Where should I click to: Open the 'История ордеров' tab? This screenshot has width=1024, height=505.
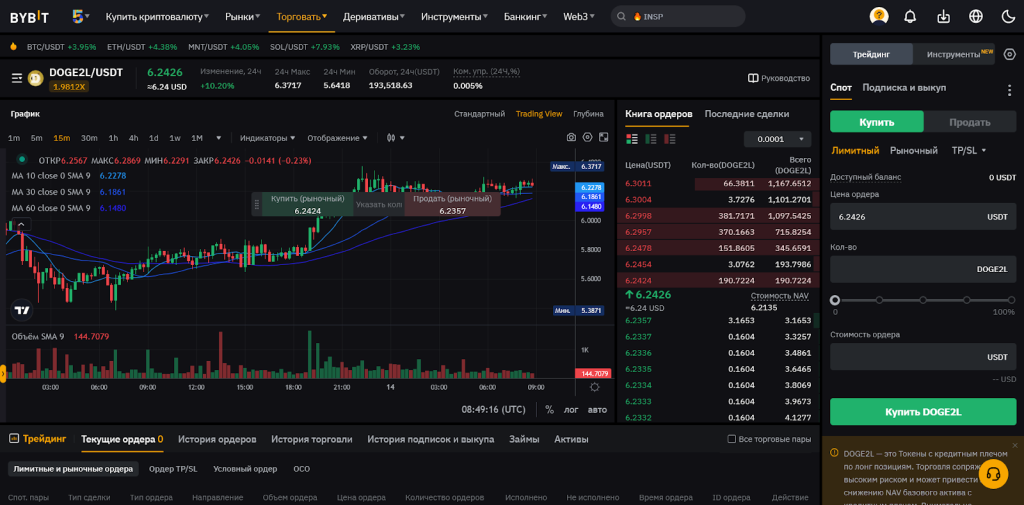click(x=217, y=439)
